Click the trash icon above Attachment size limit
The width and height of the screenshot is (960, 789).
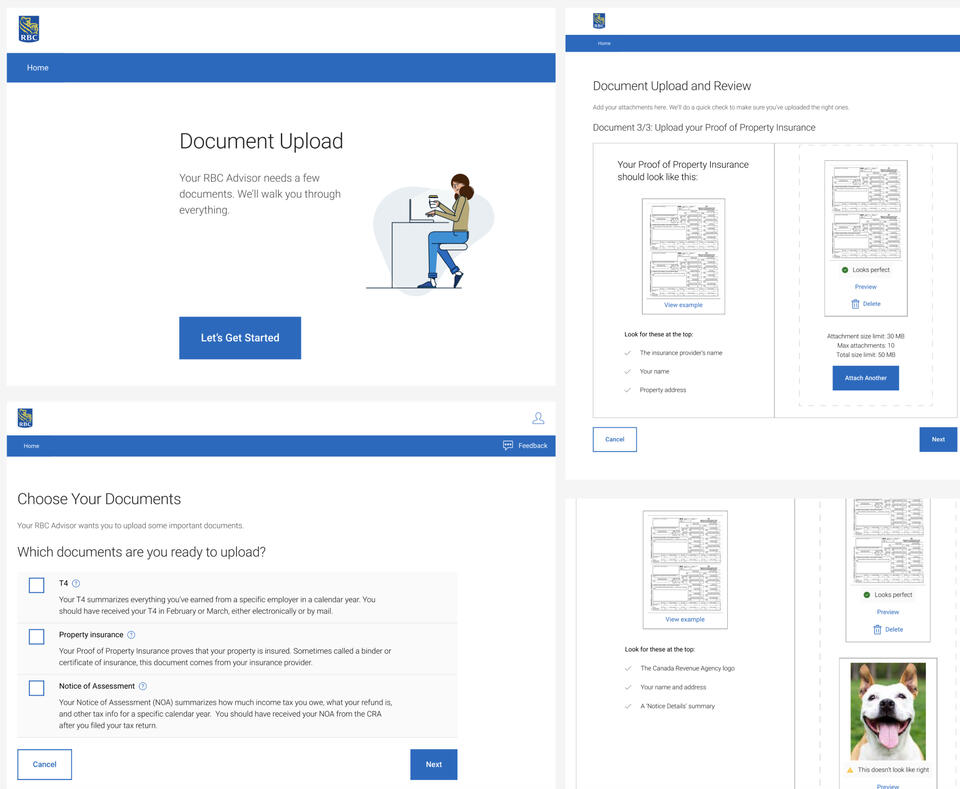click(855, 304)
